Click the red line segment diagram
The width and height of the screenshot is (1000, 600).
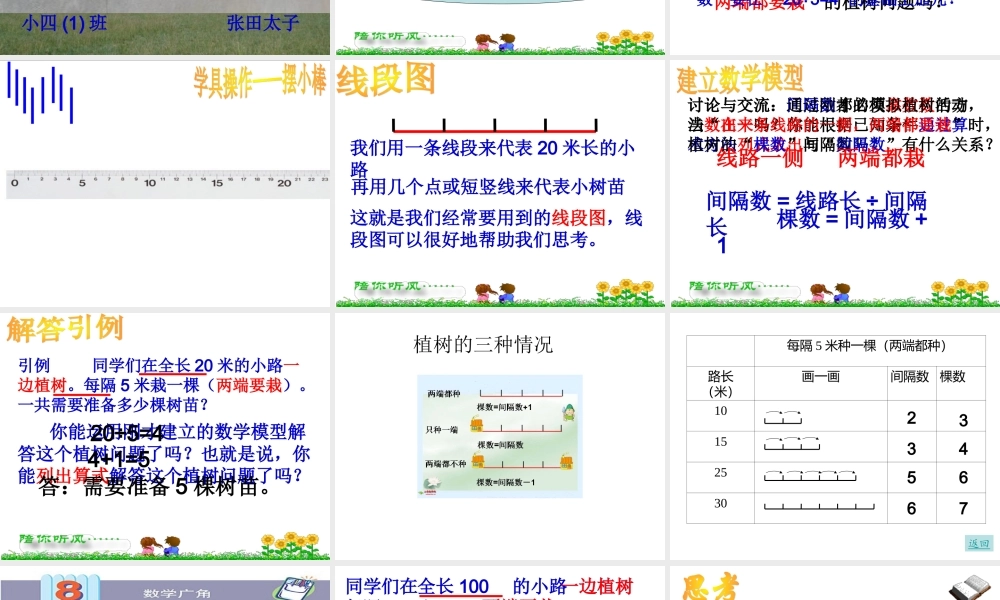[497, 127]
